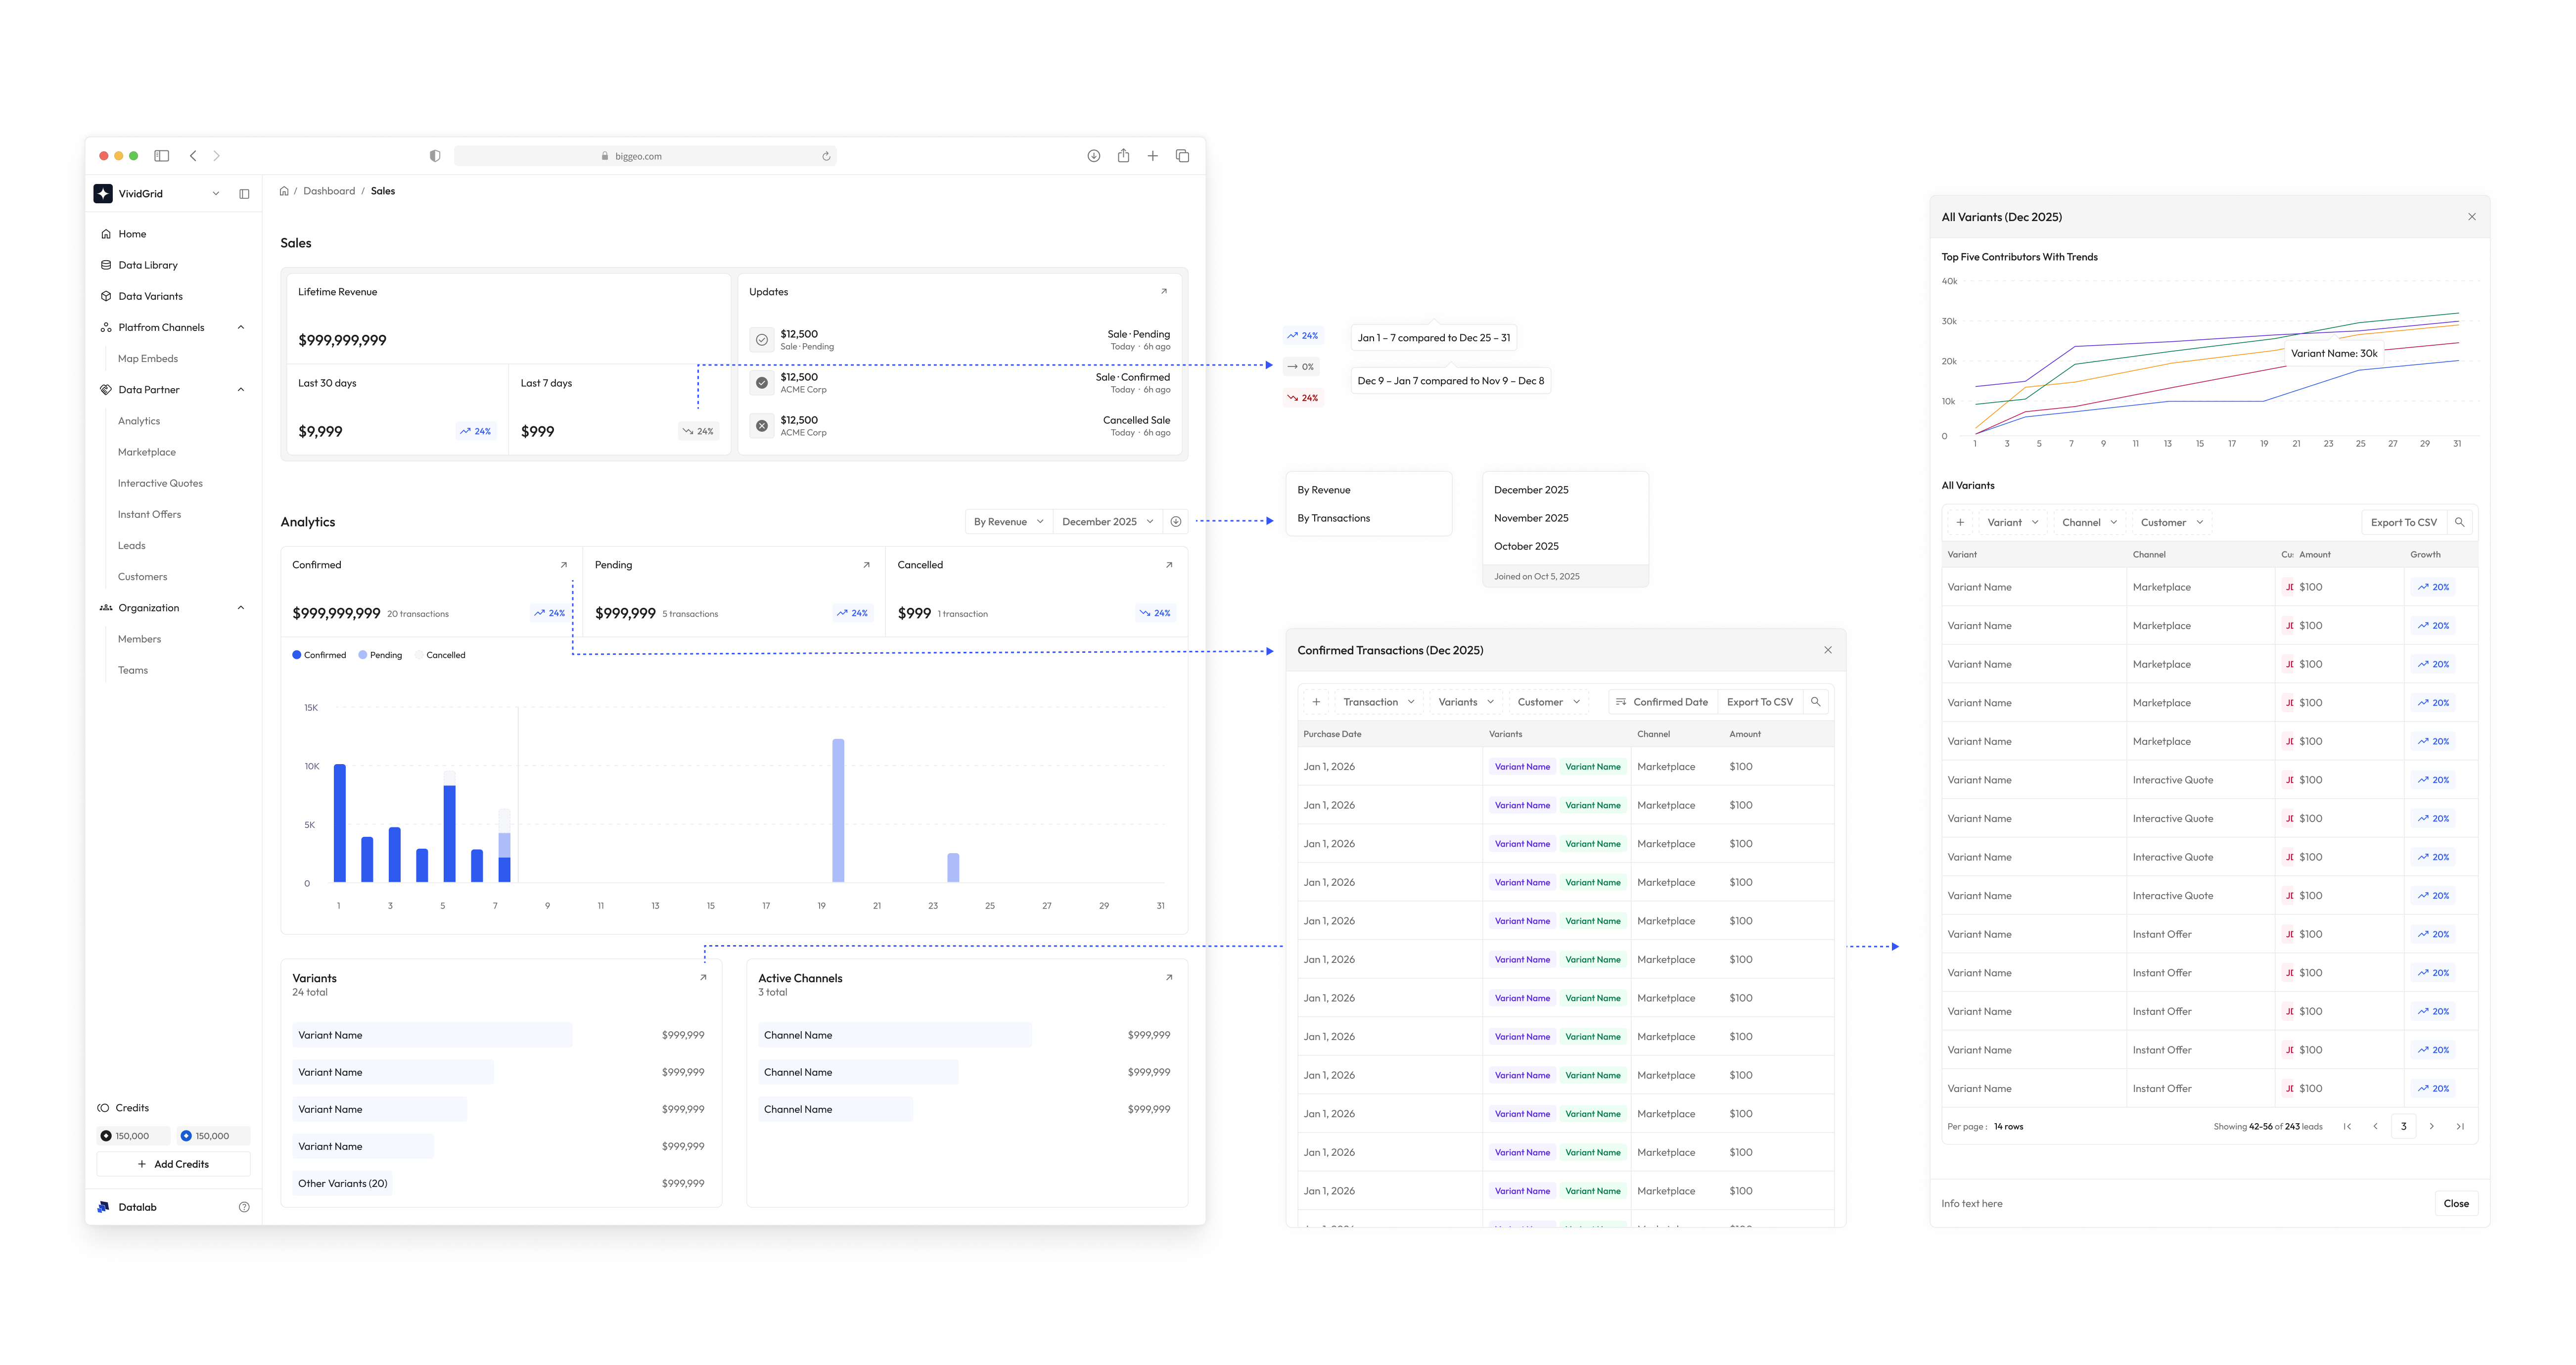Click Export To CSV in All Variants

(2403, 522)
